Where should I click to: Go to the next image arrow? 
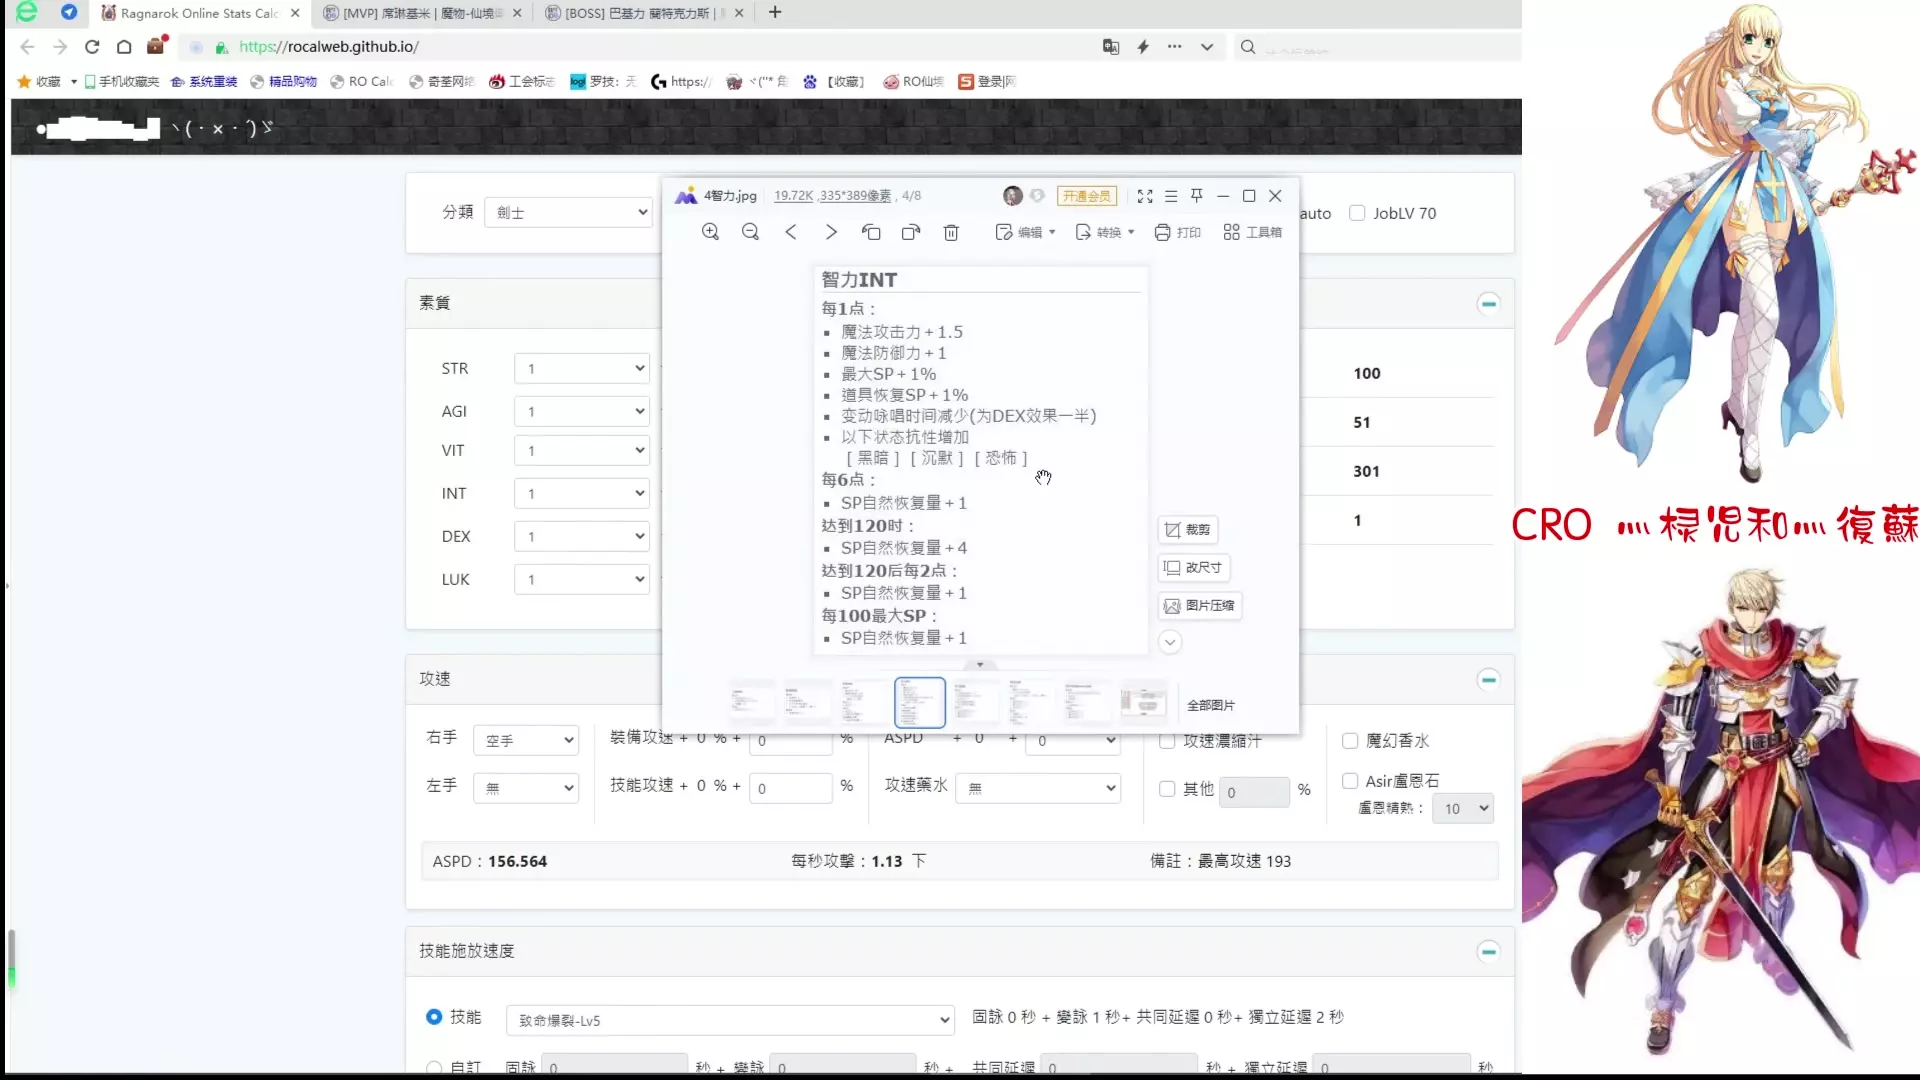[x=831, y=232]
